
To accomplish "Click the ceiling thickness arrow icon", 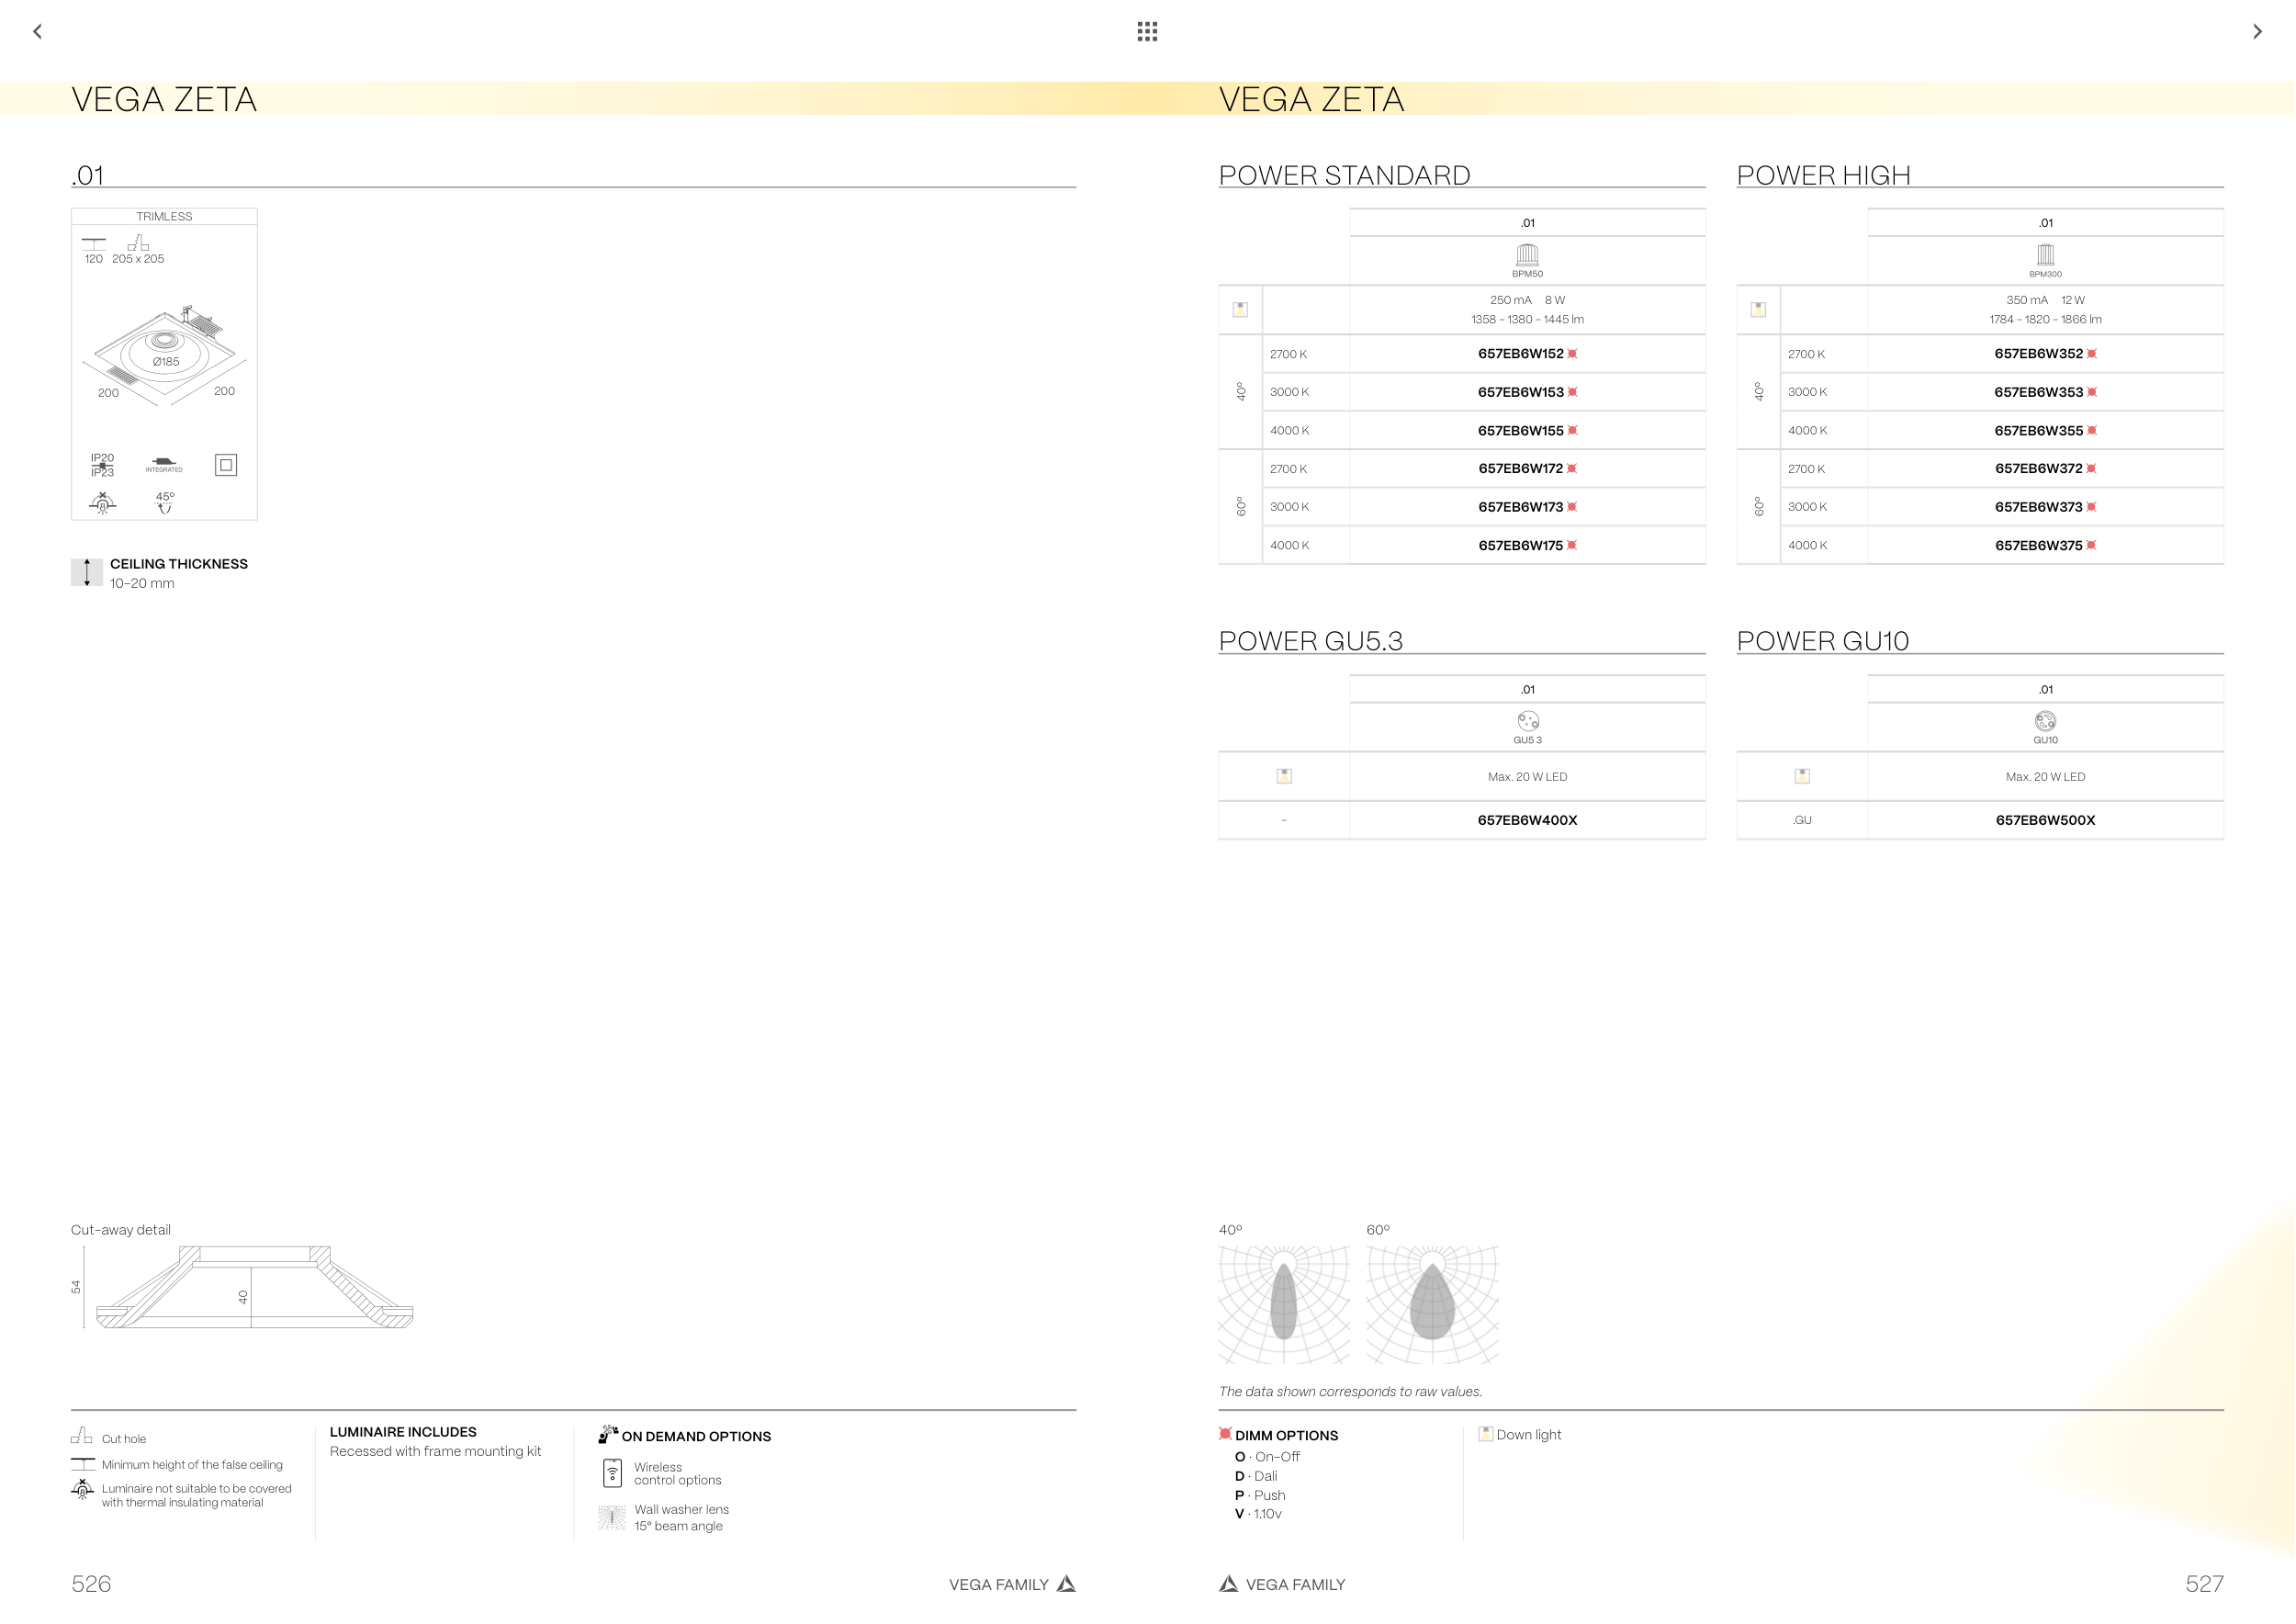I will [x=87, y=572].
